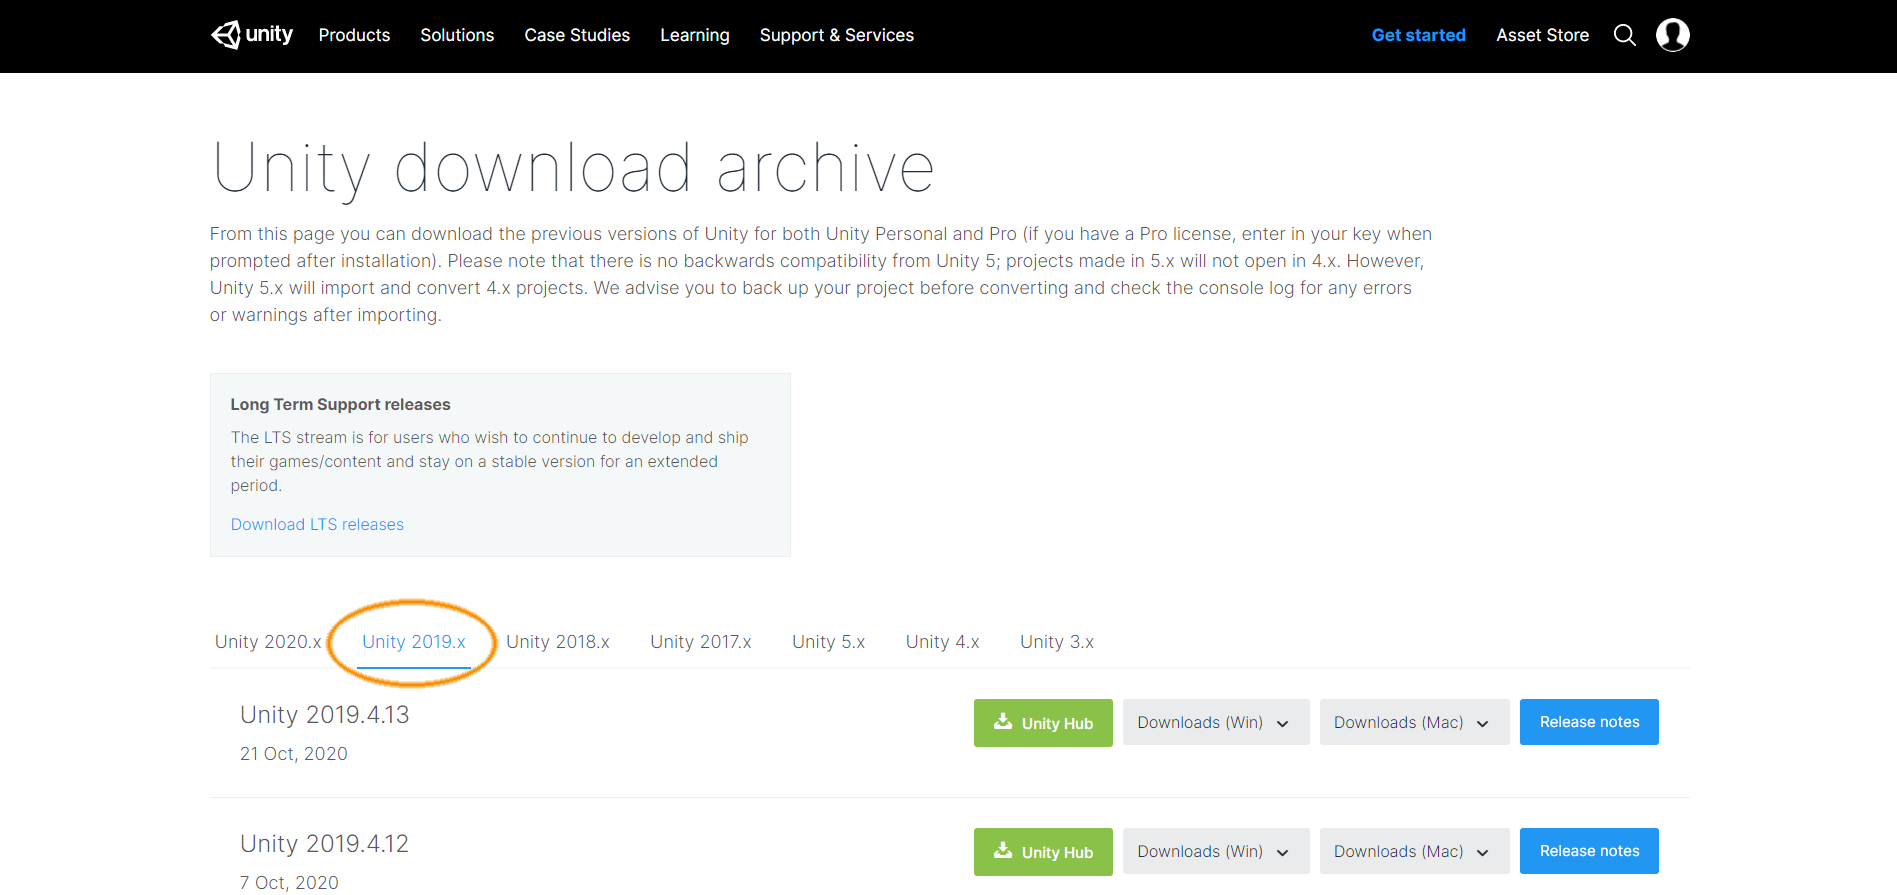Click the Unity logo in header
This screenshot has height=895, width=1897.
pos(252,35)
